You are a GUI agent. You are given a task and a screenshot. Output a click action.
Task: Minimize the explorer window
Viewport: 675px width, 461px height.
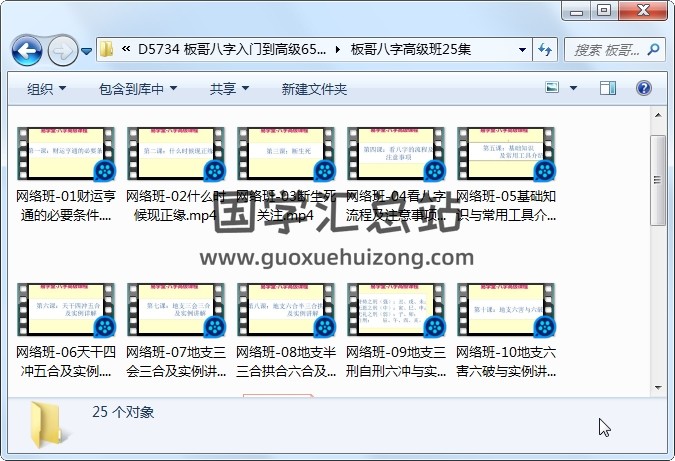[576, 11]
